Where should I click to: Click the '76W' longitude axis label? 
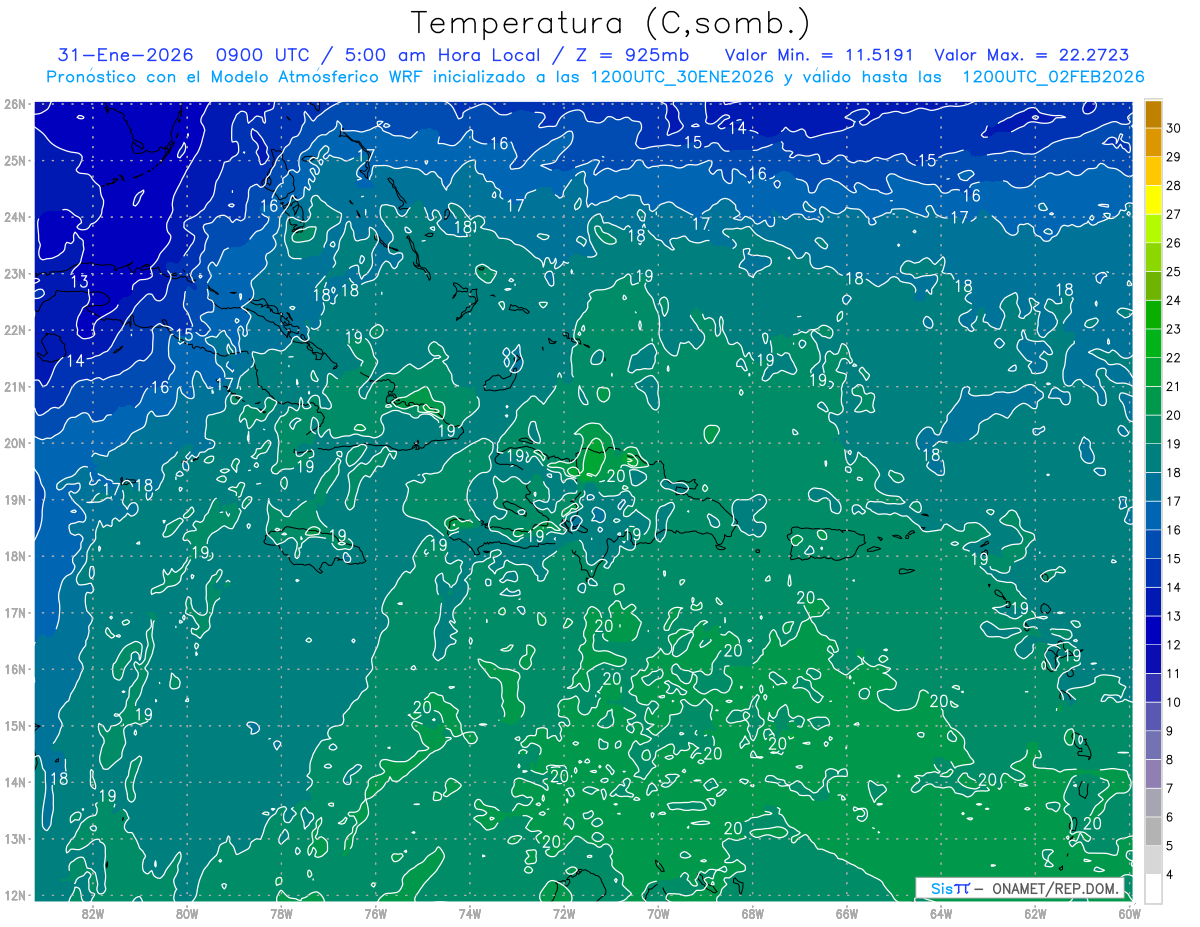(x=375, y=912)
